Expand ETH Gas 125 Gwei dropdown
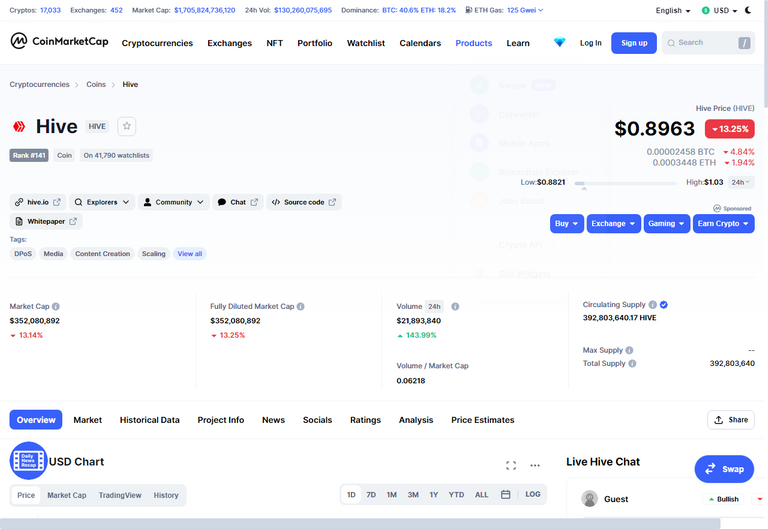 tap(525, 10)
